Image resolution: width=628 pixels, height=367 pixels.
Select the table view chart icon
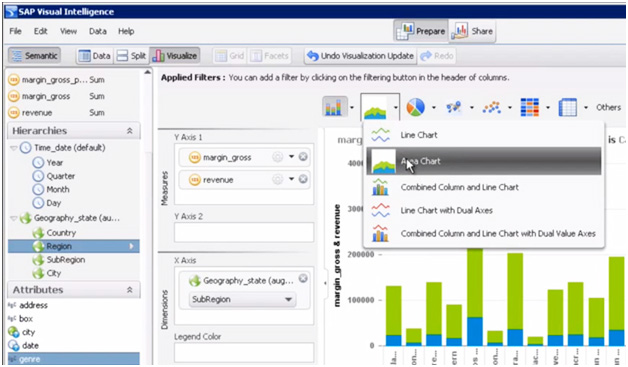(x=568, y=107)
